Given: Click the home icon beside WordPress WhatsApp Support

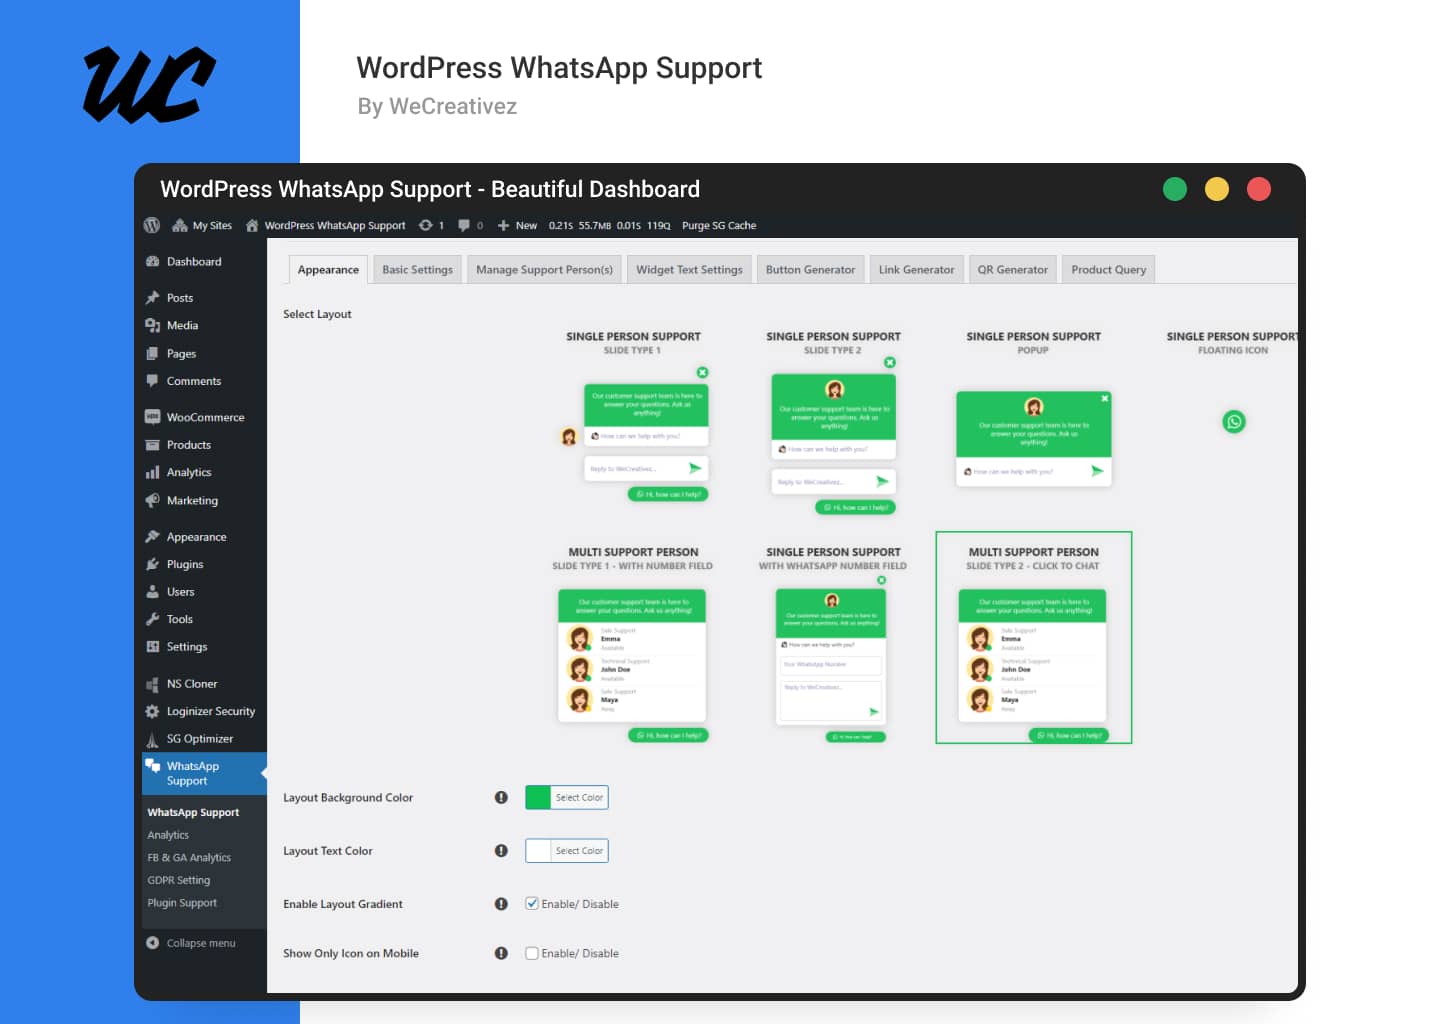Looking at the screenshot, I should (x=252, y=225).
